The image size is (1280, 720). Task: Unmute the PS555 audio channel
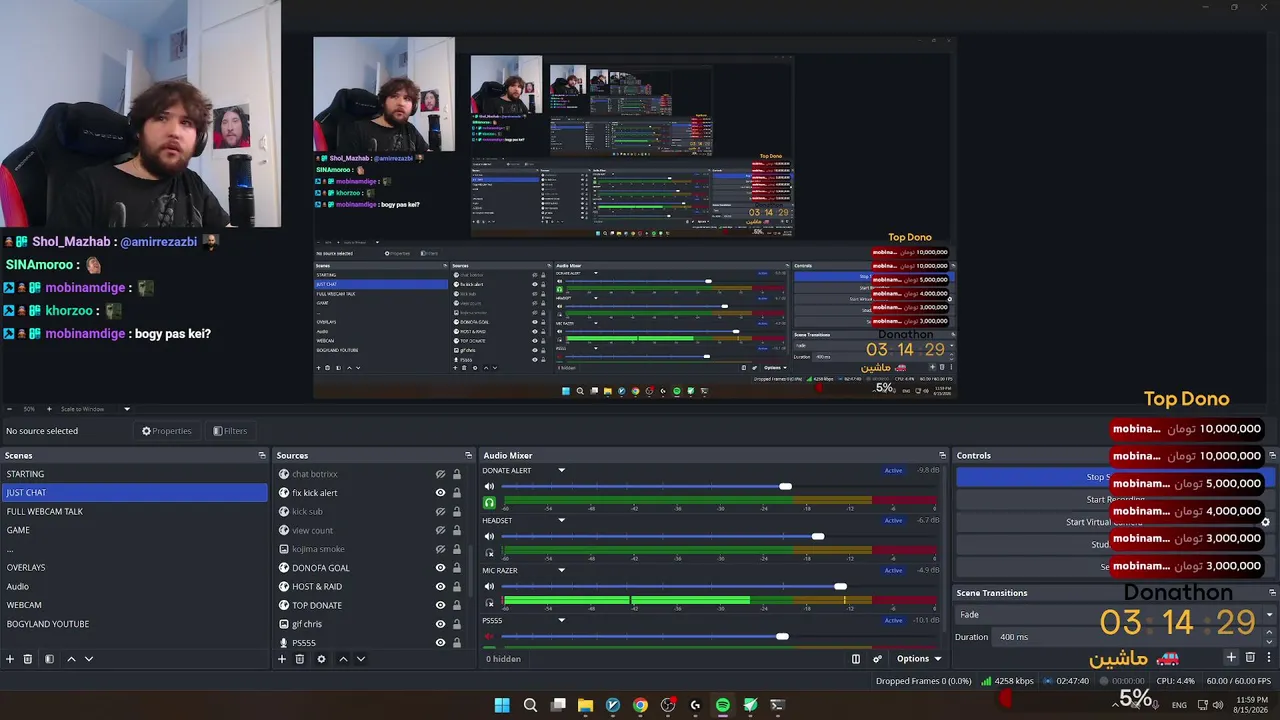point(489,637)
